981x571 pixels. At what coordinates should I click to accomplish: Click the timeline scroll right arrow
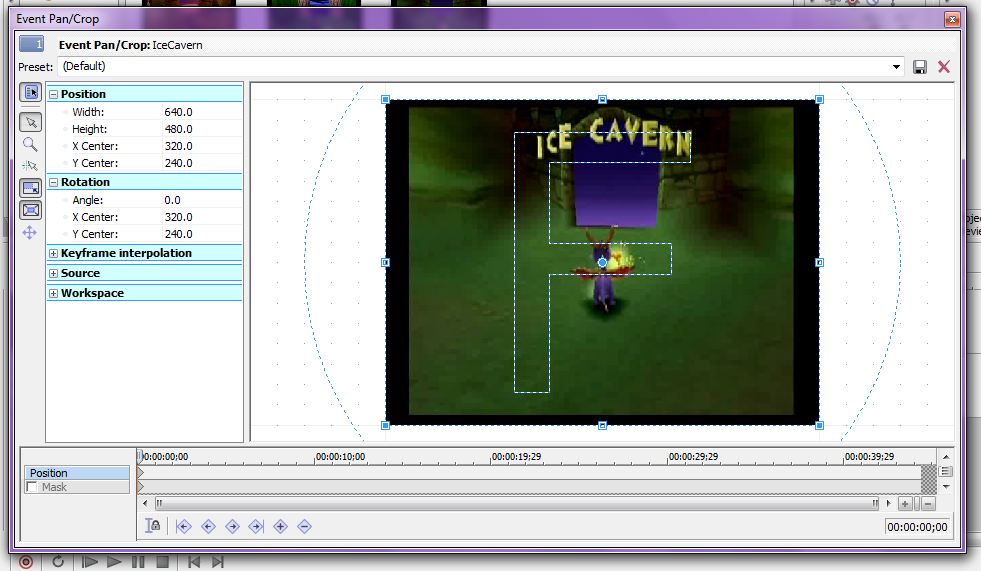[x=888, y=503]
